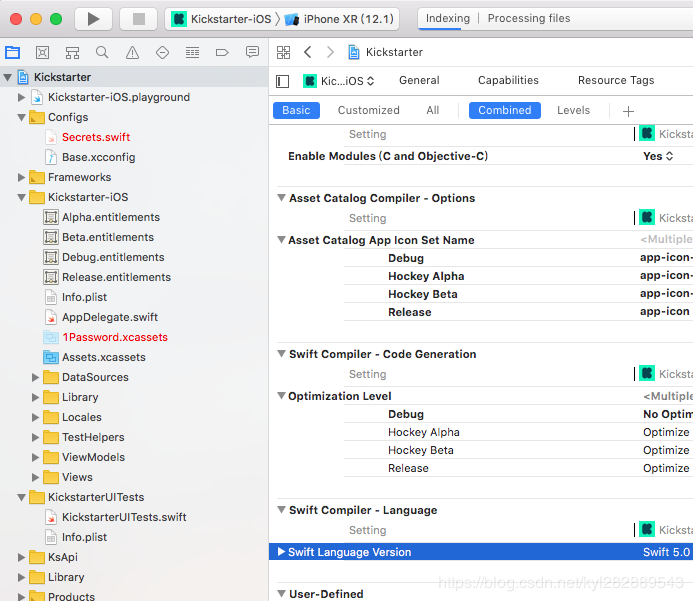
Task: Open the Find navigator magnifier icon
Action: [102, 53]
